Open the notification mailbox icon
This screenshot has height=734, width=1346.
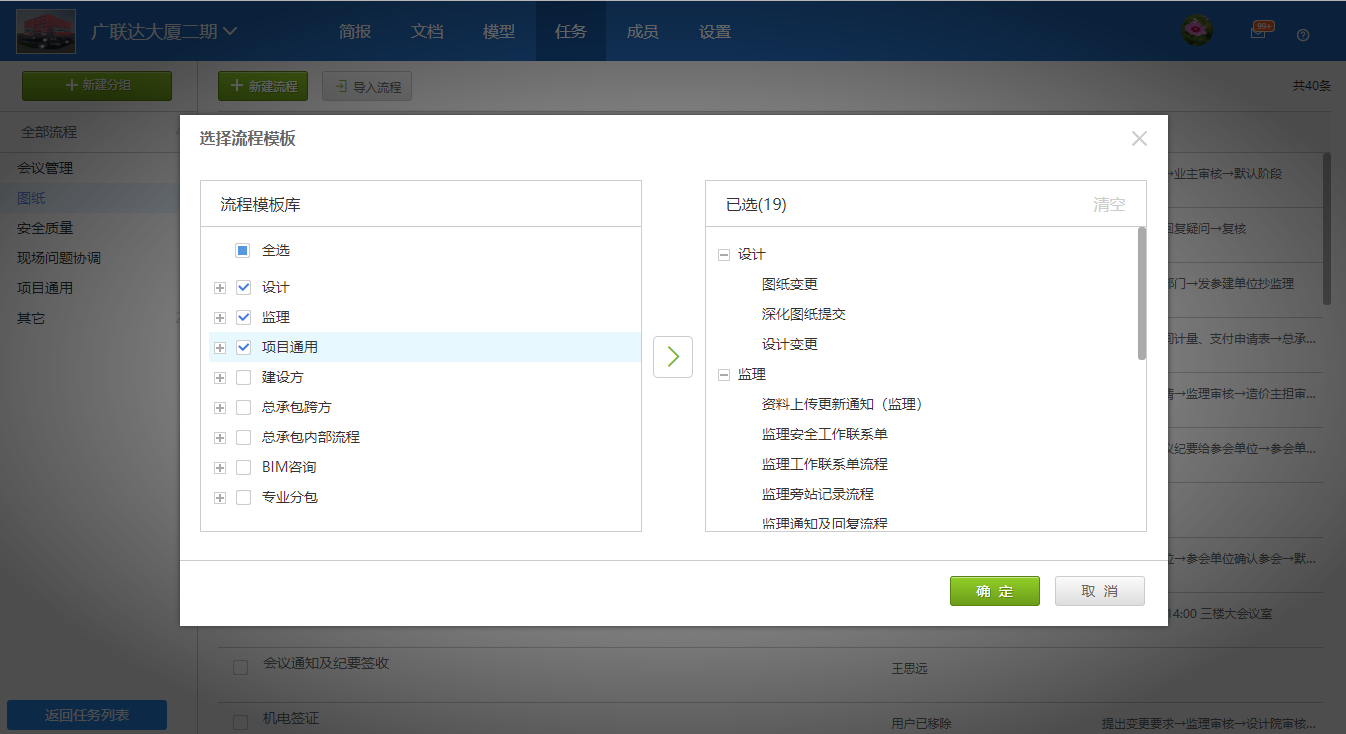(1258, 32)
